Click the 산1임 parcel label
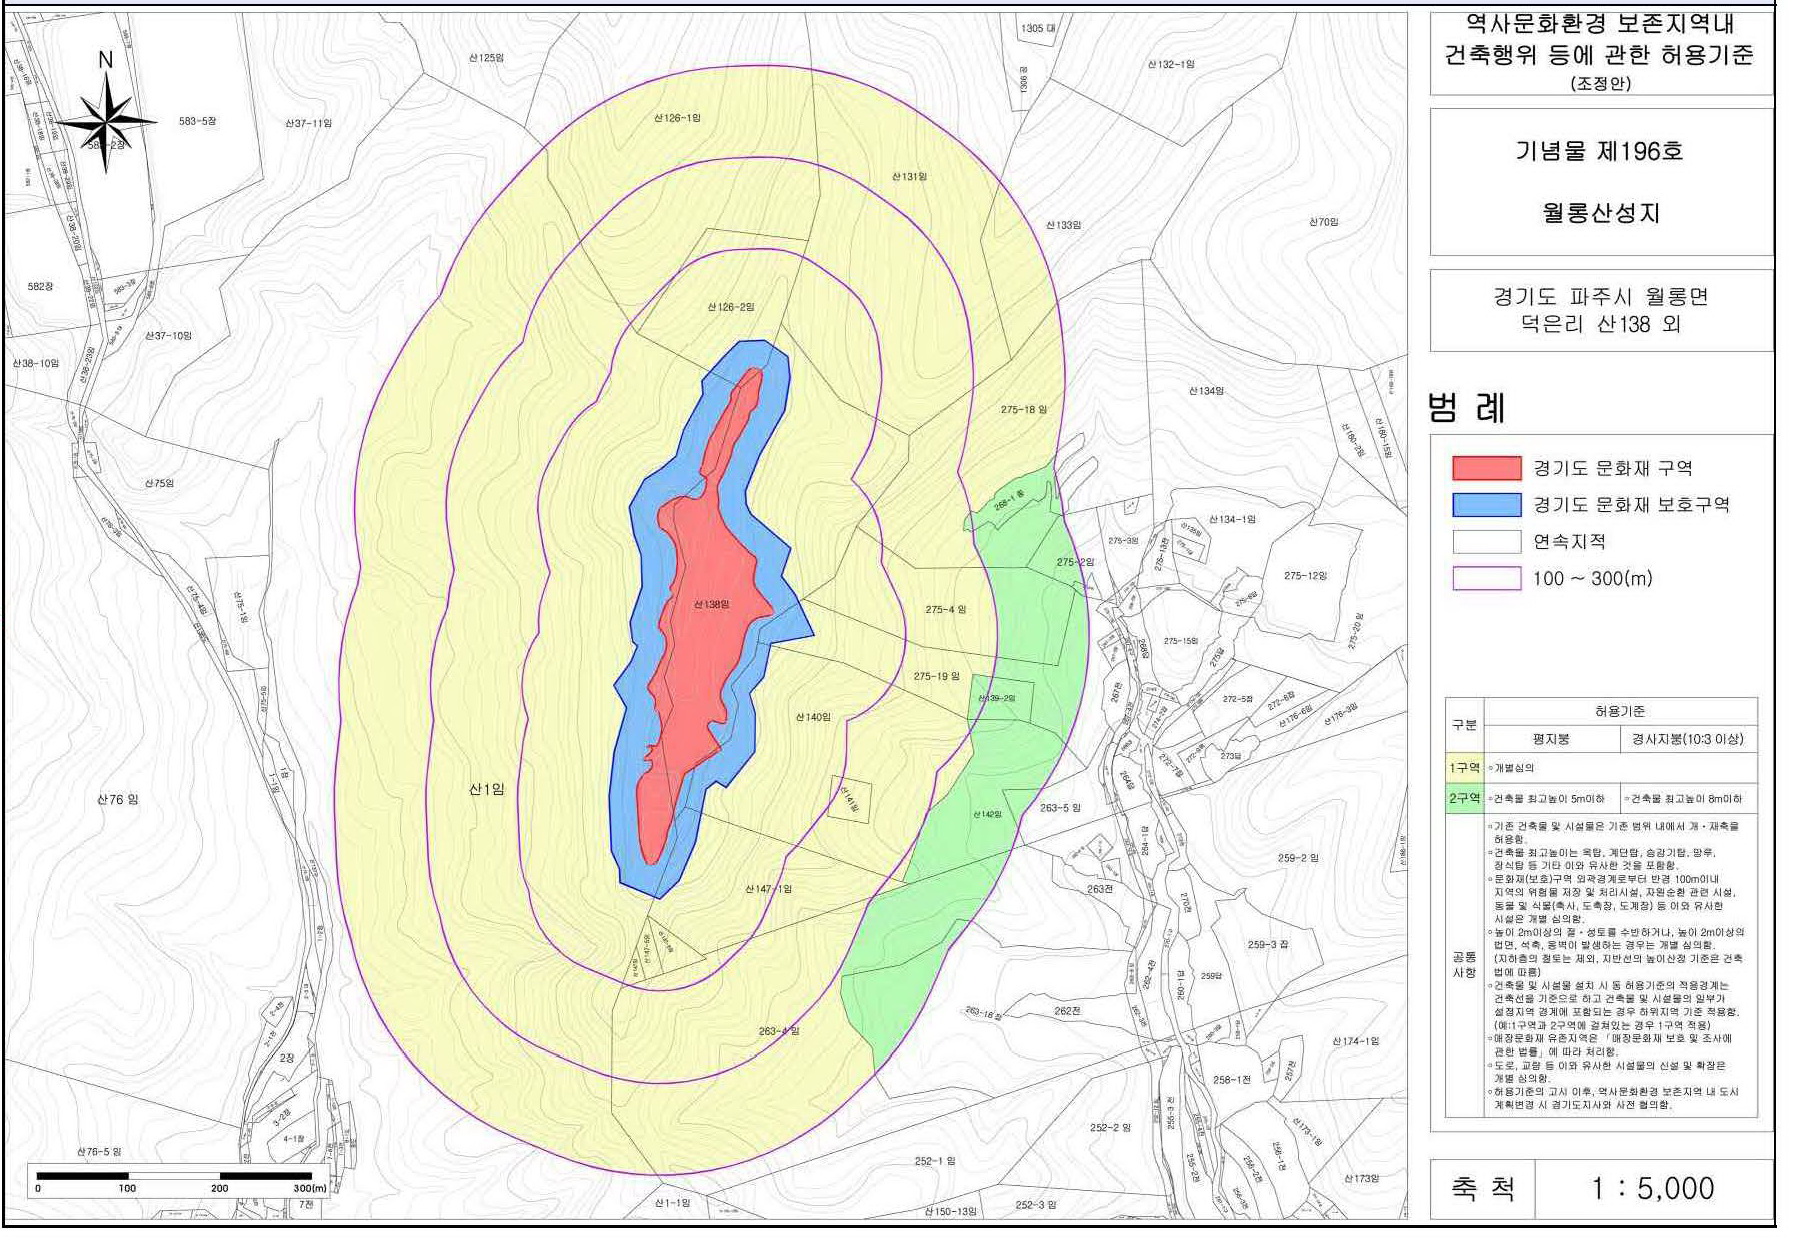 pos(487,790)
